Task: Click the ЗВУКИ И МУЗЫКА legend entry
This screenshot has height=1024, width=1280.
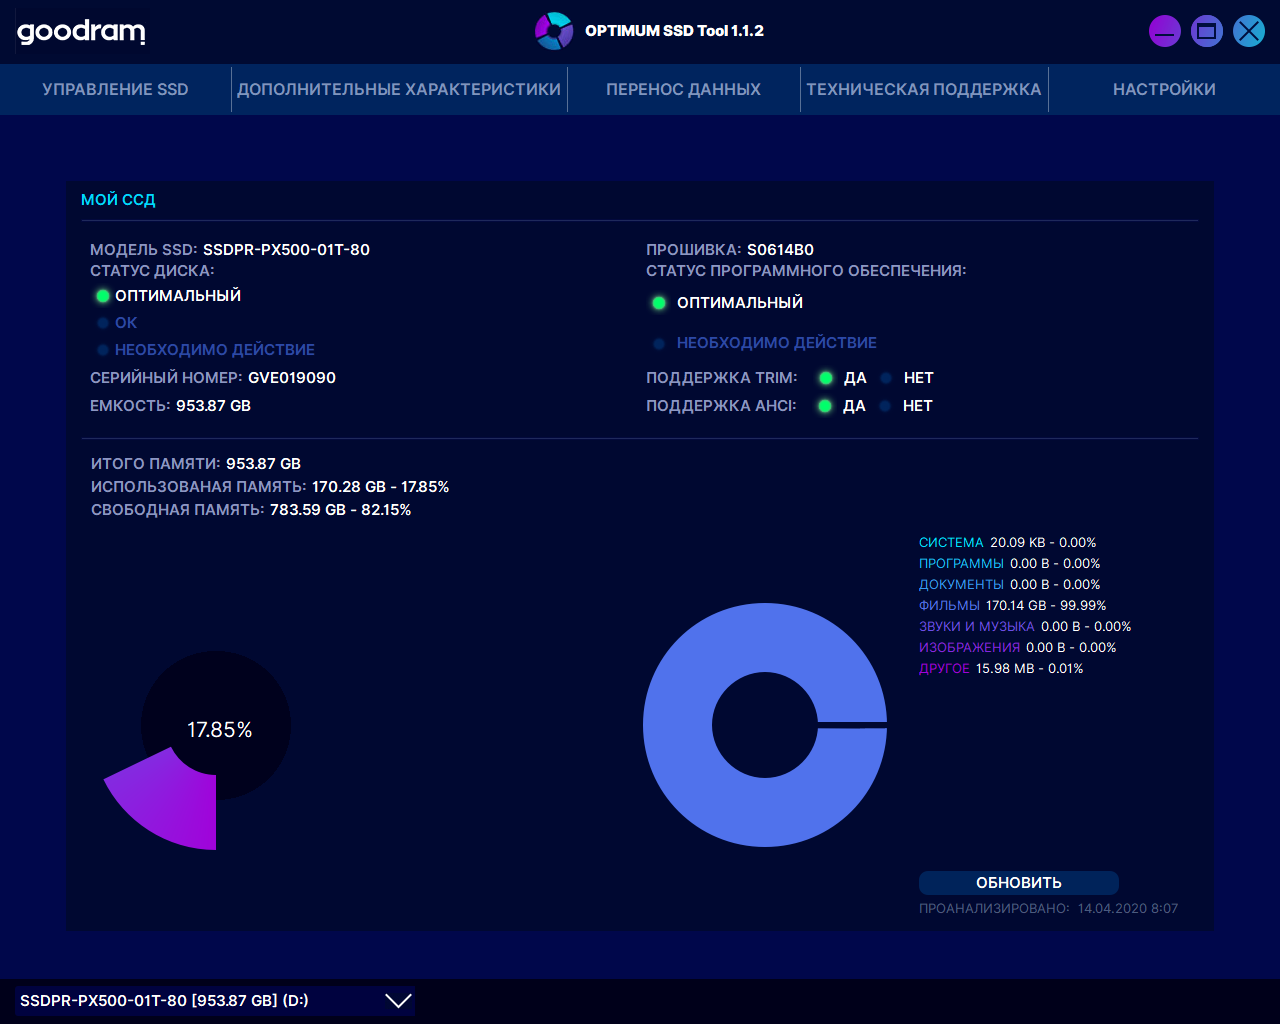Action: [1025, 627]
